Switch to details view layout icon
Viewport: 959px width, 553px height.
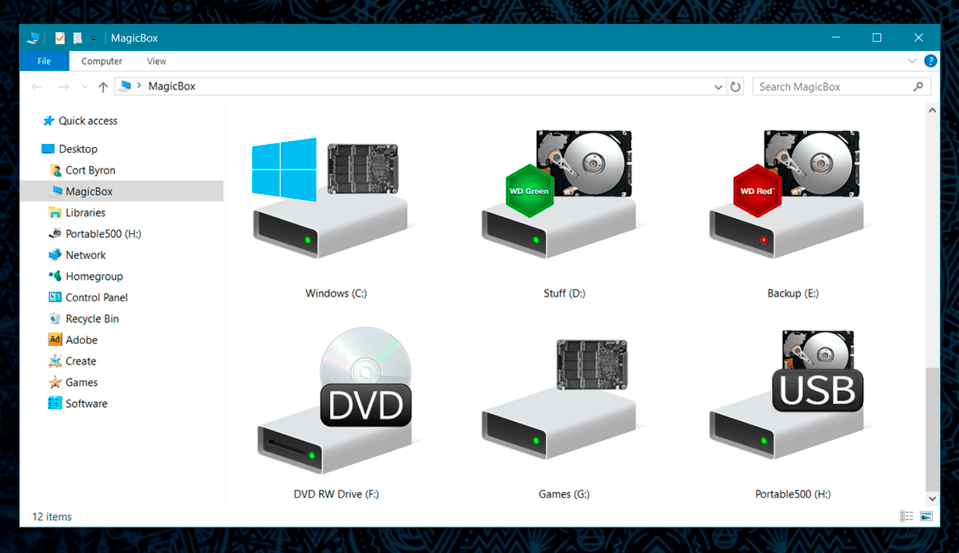[x=906, y=516]
